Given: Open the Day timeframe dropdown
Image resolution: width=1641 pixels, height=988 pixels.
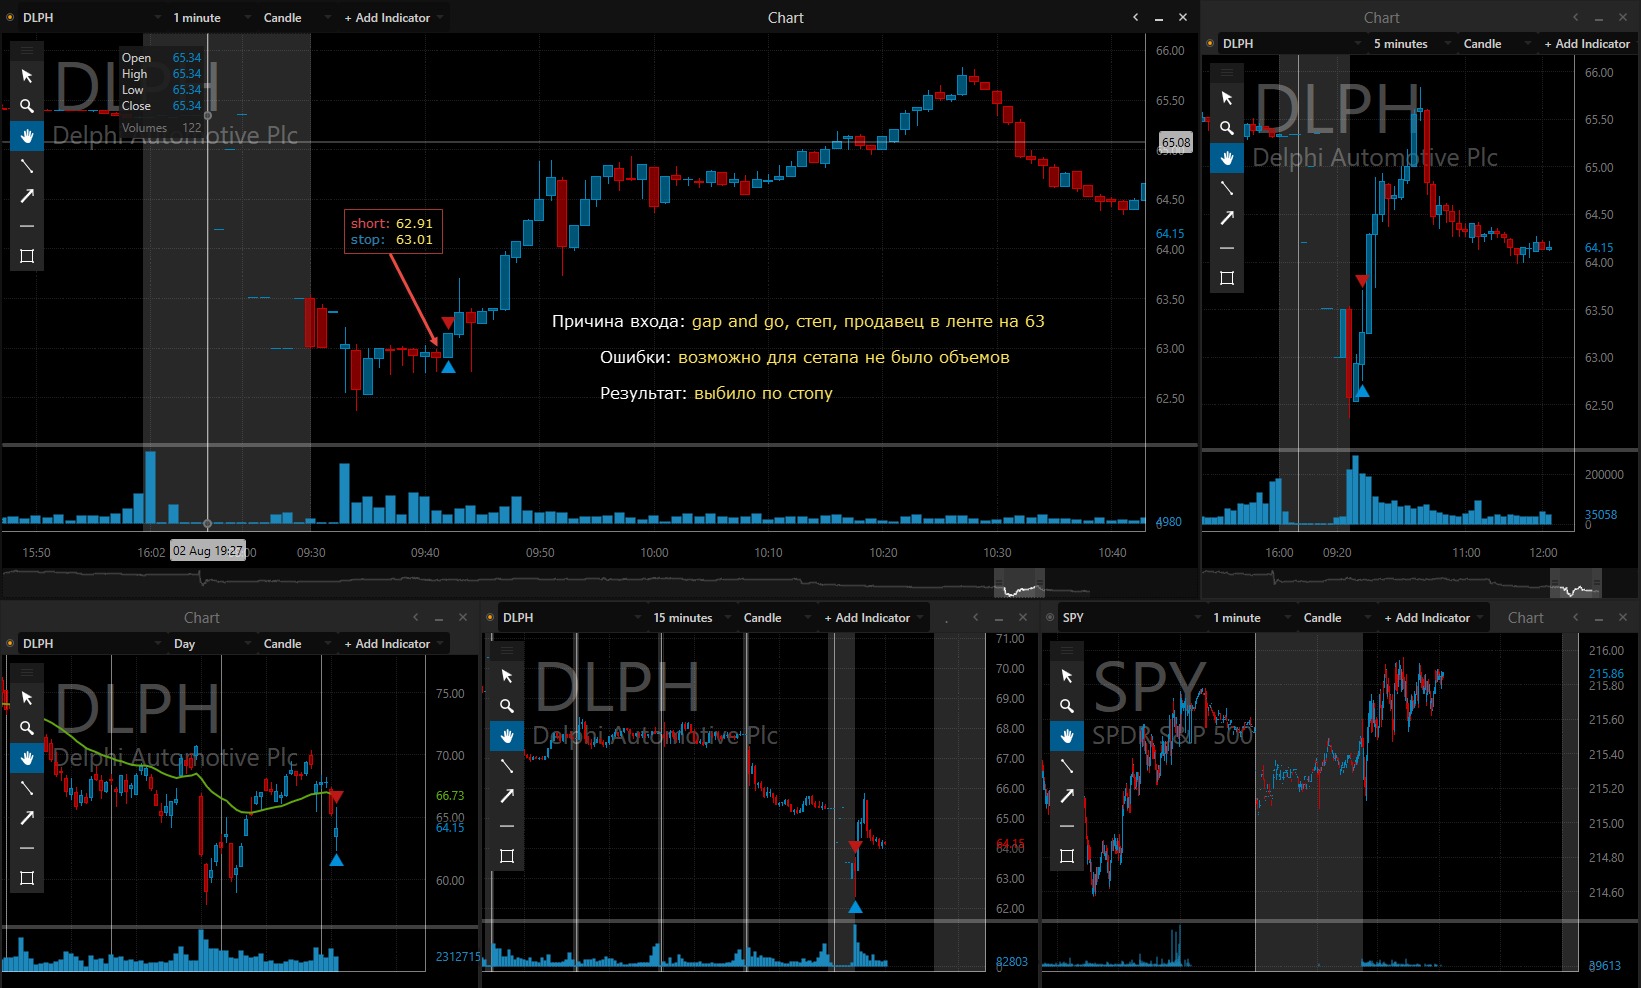Looking at the screenshot, I should (210, 644).
